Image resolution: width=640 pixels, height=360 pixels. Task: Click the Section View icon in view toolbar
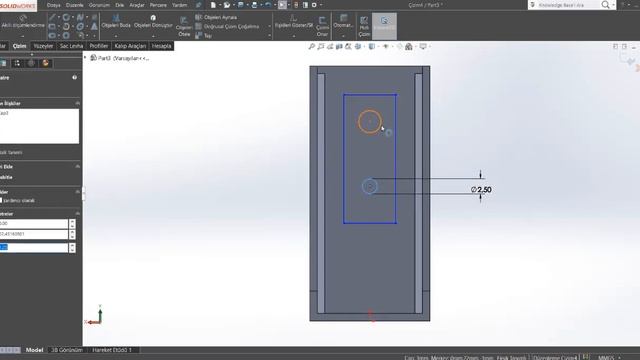pos(339,47)
